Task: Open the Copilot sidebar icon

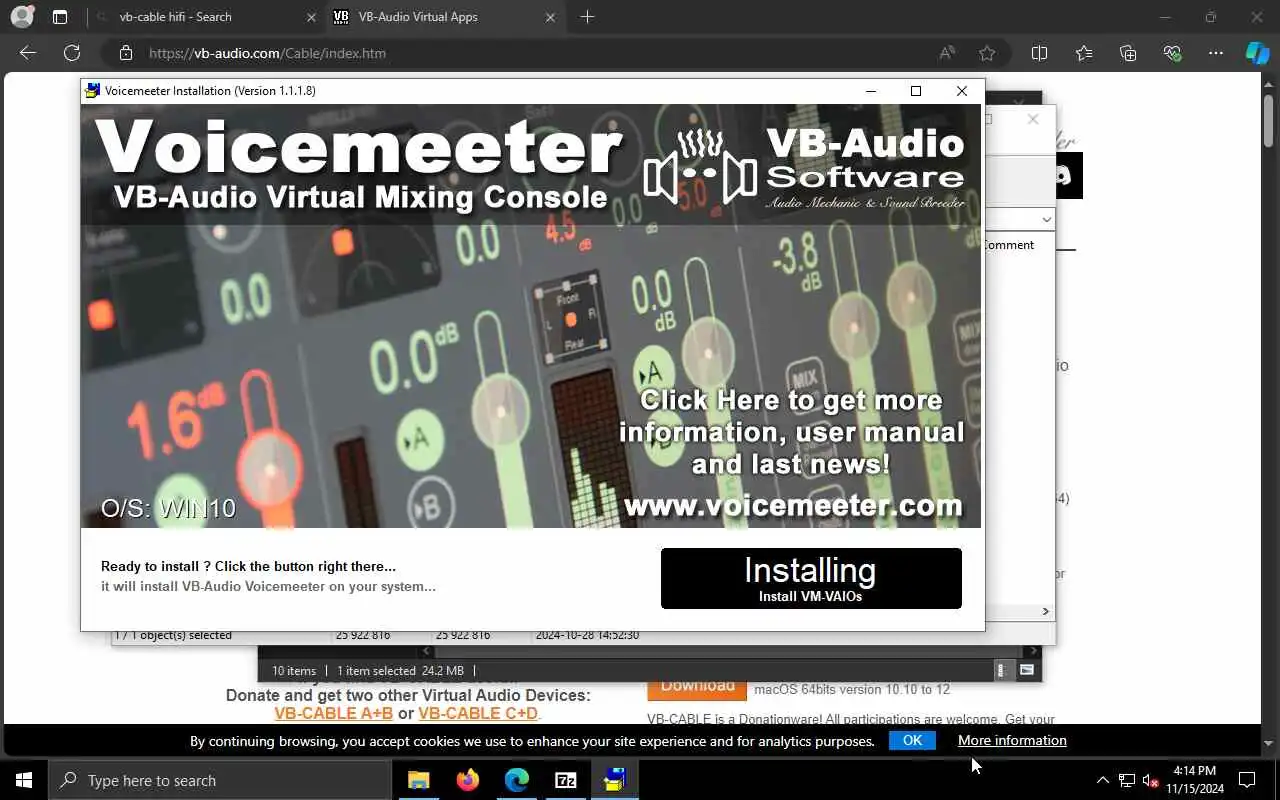Action: point(1257,53)
